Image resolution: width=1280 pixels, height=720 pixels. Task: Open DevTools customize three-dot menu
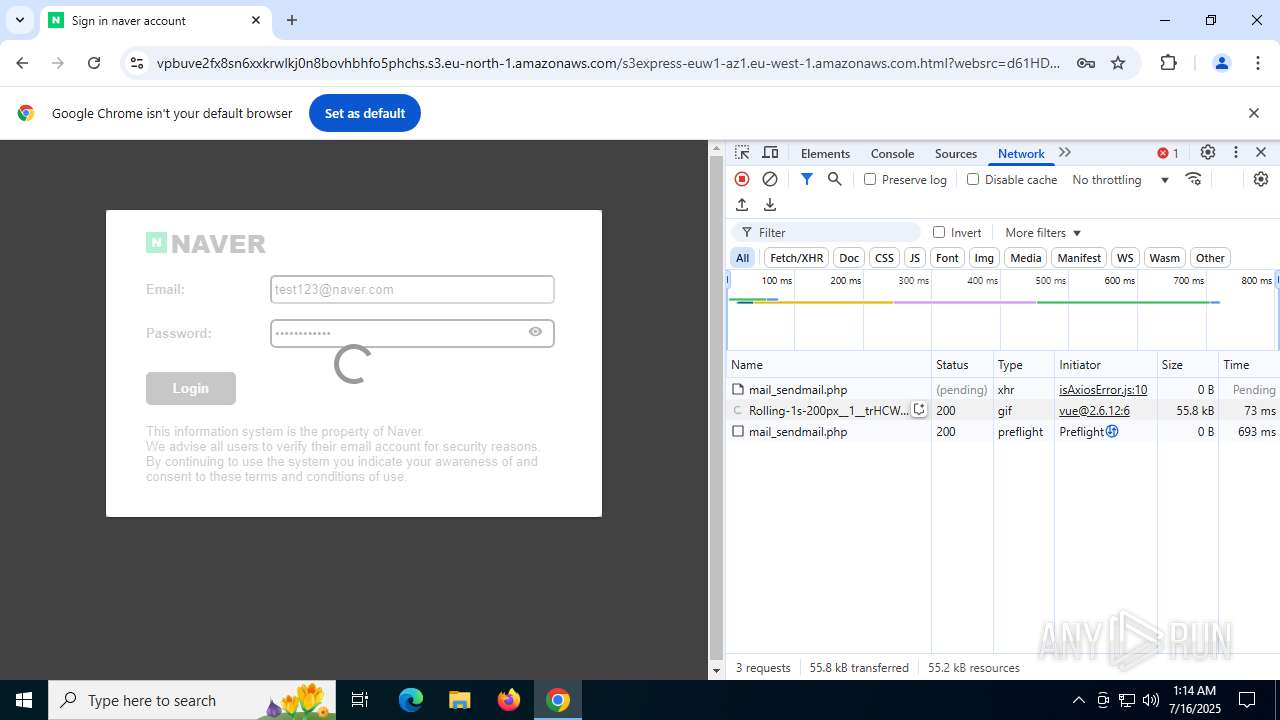(x=1236, y=153)
